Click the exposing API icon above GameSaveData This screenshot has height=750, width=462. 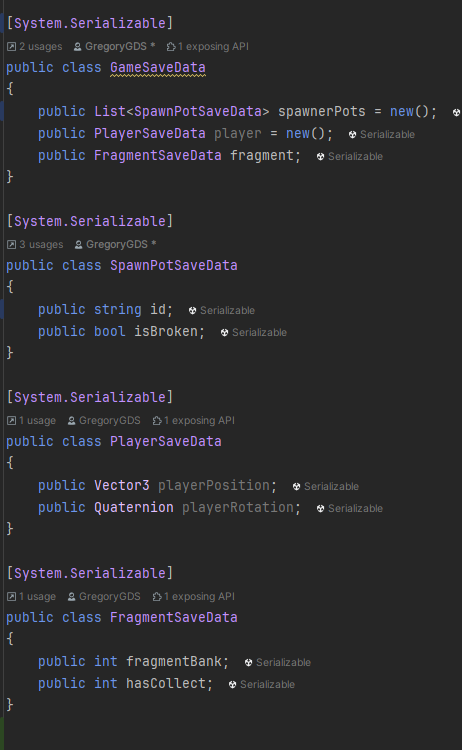pyautogui.click(x=171, y=46)
